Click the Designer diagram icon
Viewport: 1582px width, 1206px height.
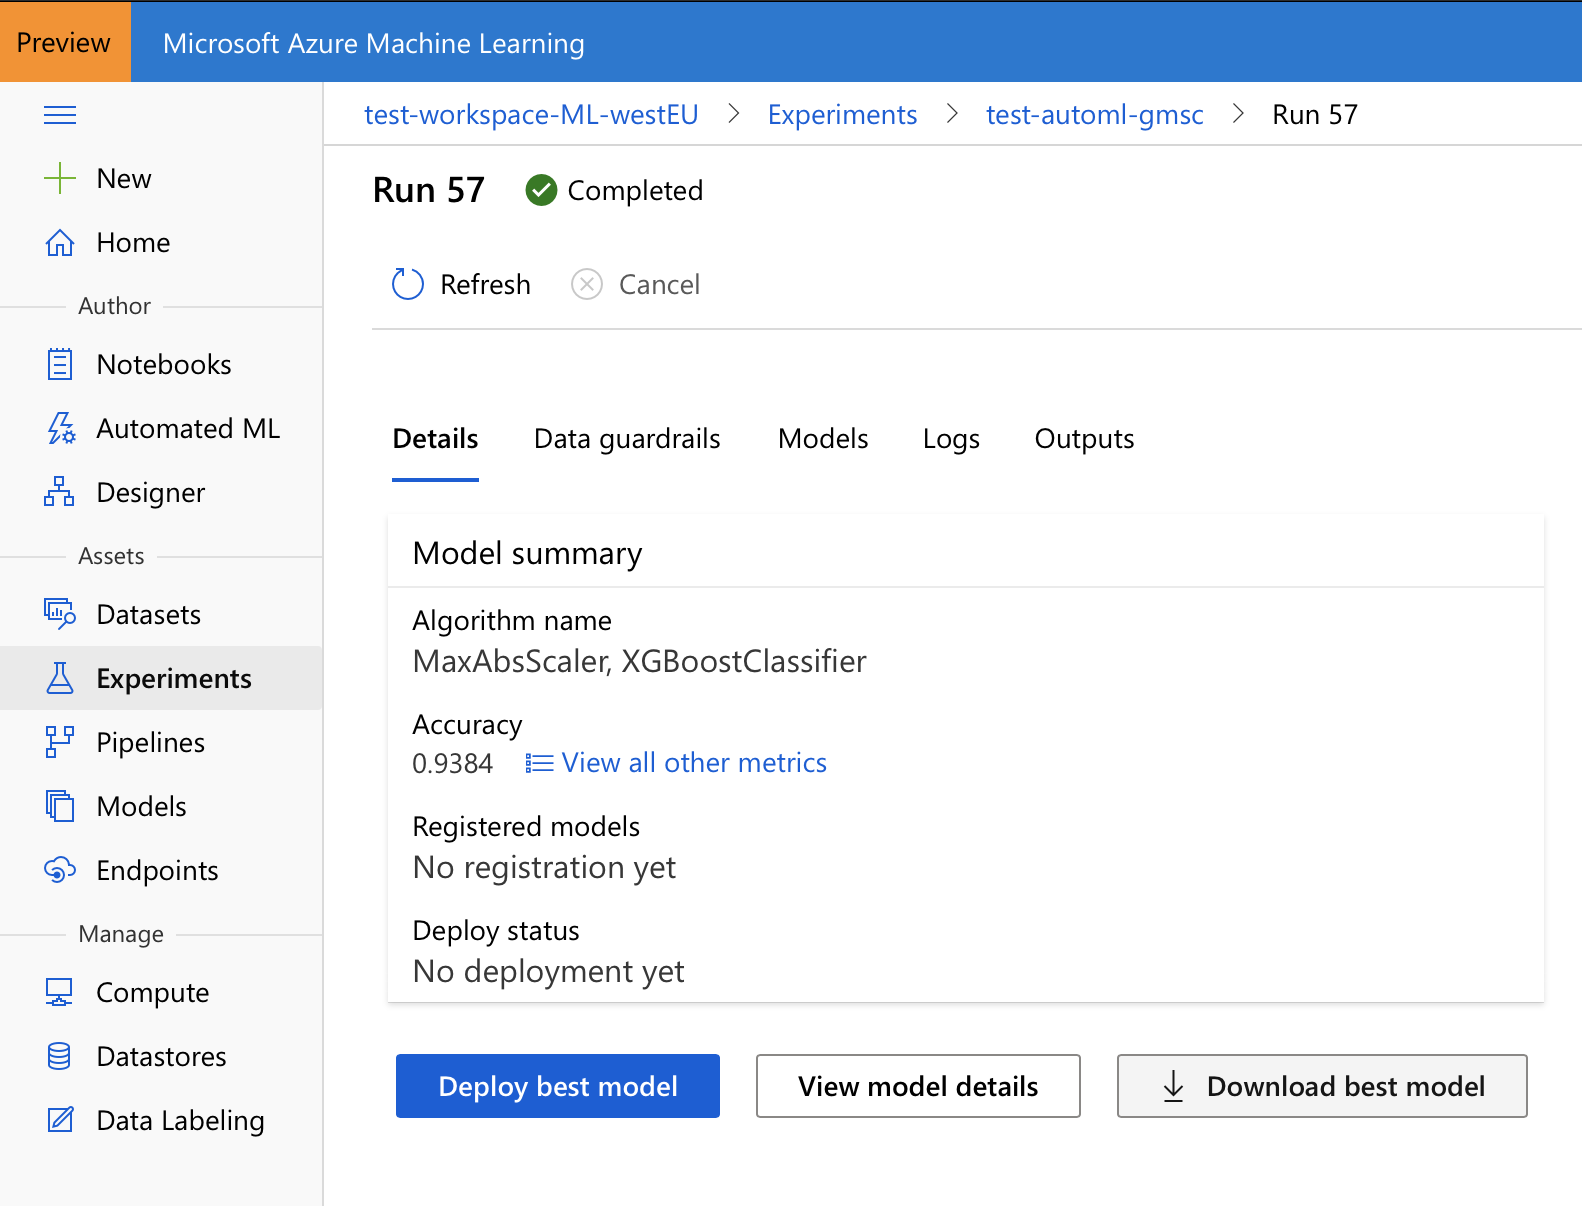(60, 492)
